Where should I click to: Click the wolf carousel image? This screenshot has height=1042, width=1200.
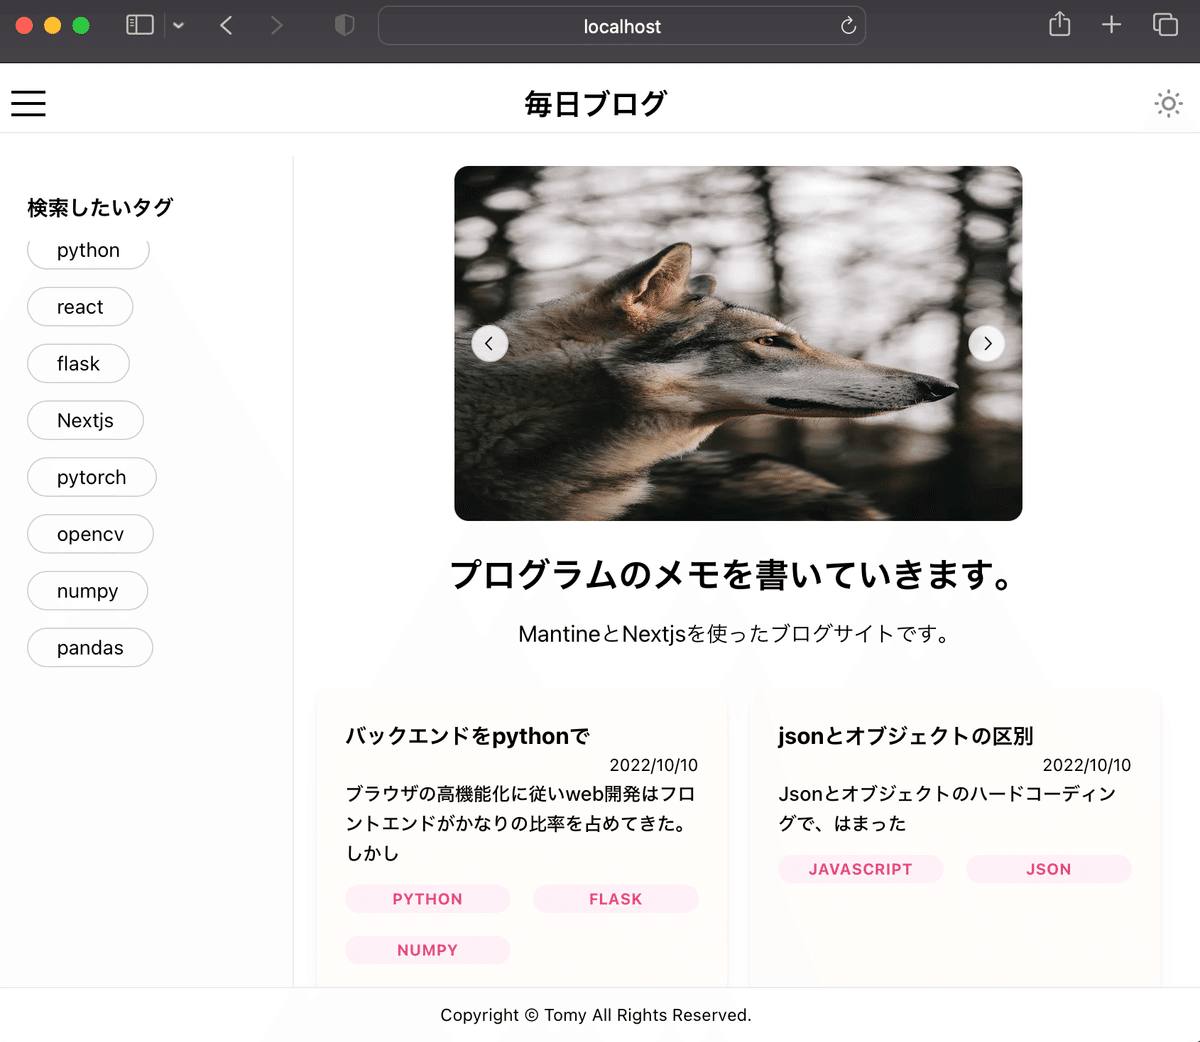coord(738,343)
